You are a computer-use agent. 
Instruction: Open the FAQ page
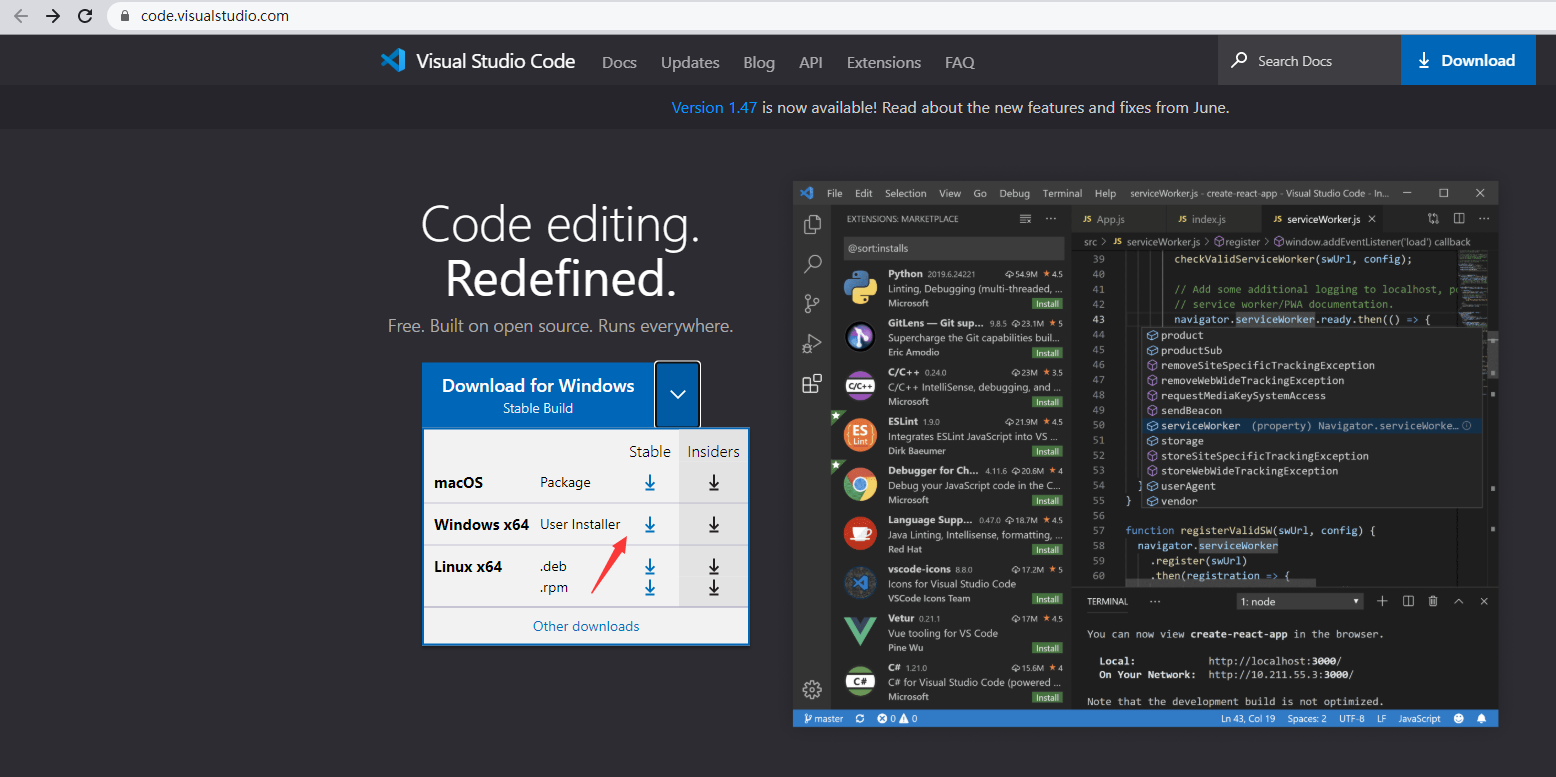(x=960, y=62)
